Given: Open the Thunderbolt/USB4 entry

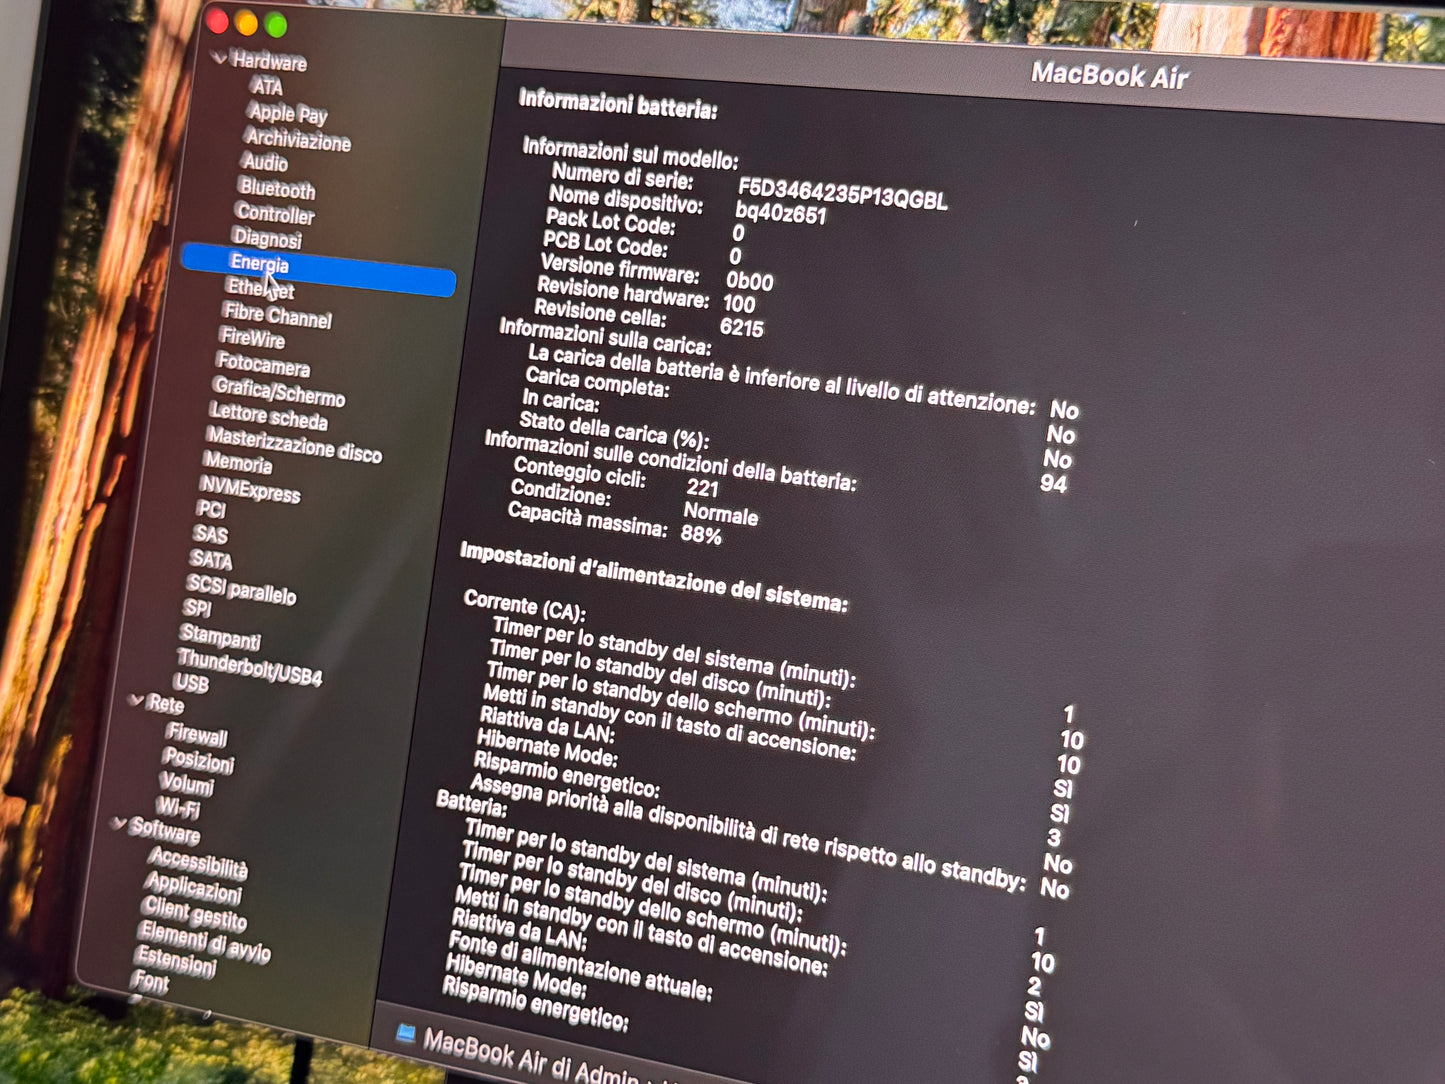Looking at the screenshot, I should click(250, 666).
